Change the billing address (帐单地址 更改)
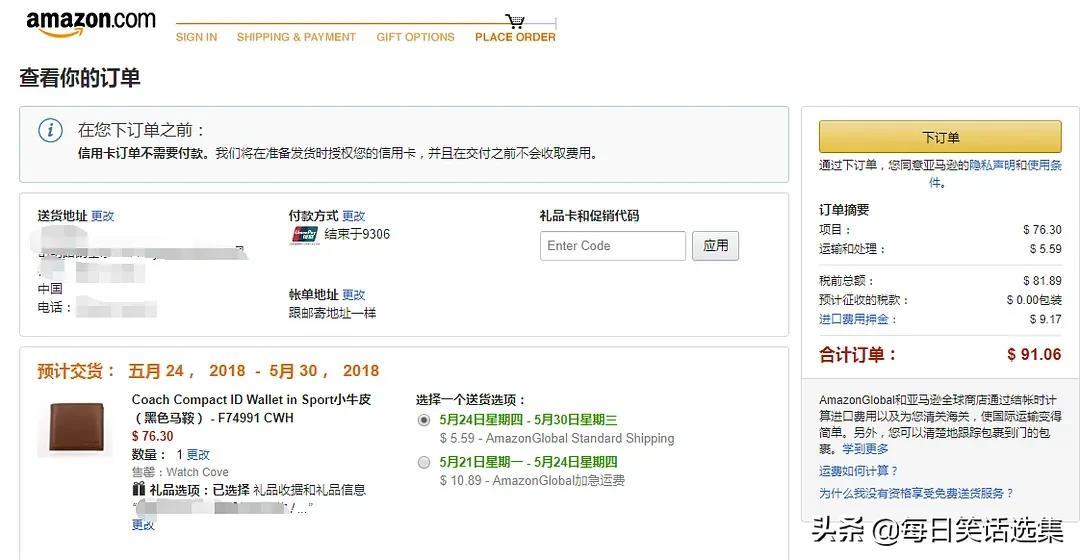Image resolution: width=1080 pixels, height=560 pixels. click(354, 295)
